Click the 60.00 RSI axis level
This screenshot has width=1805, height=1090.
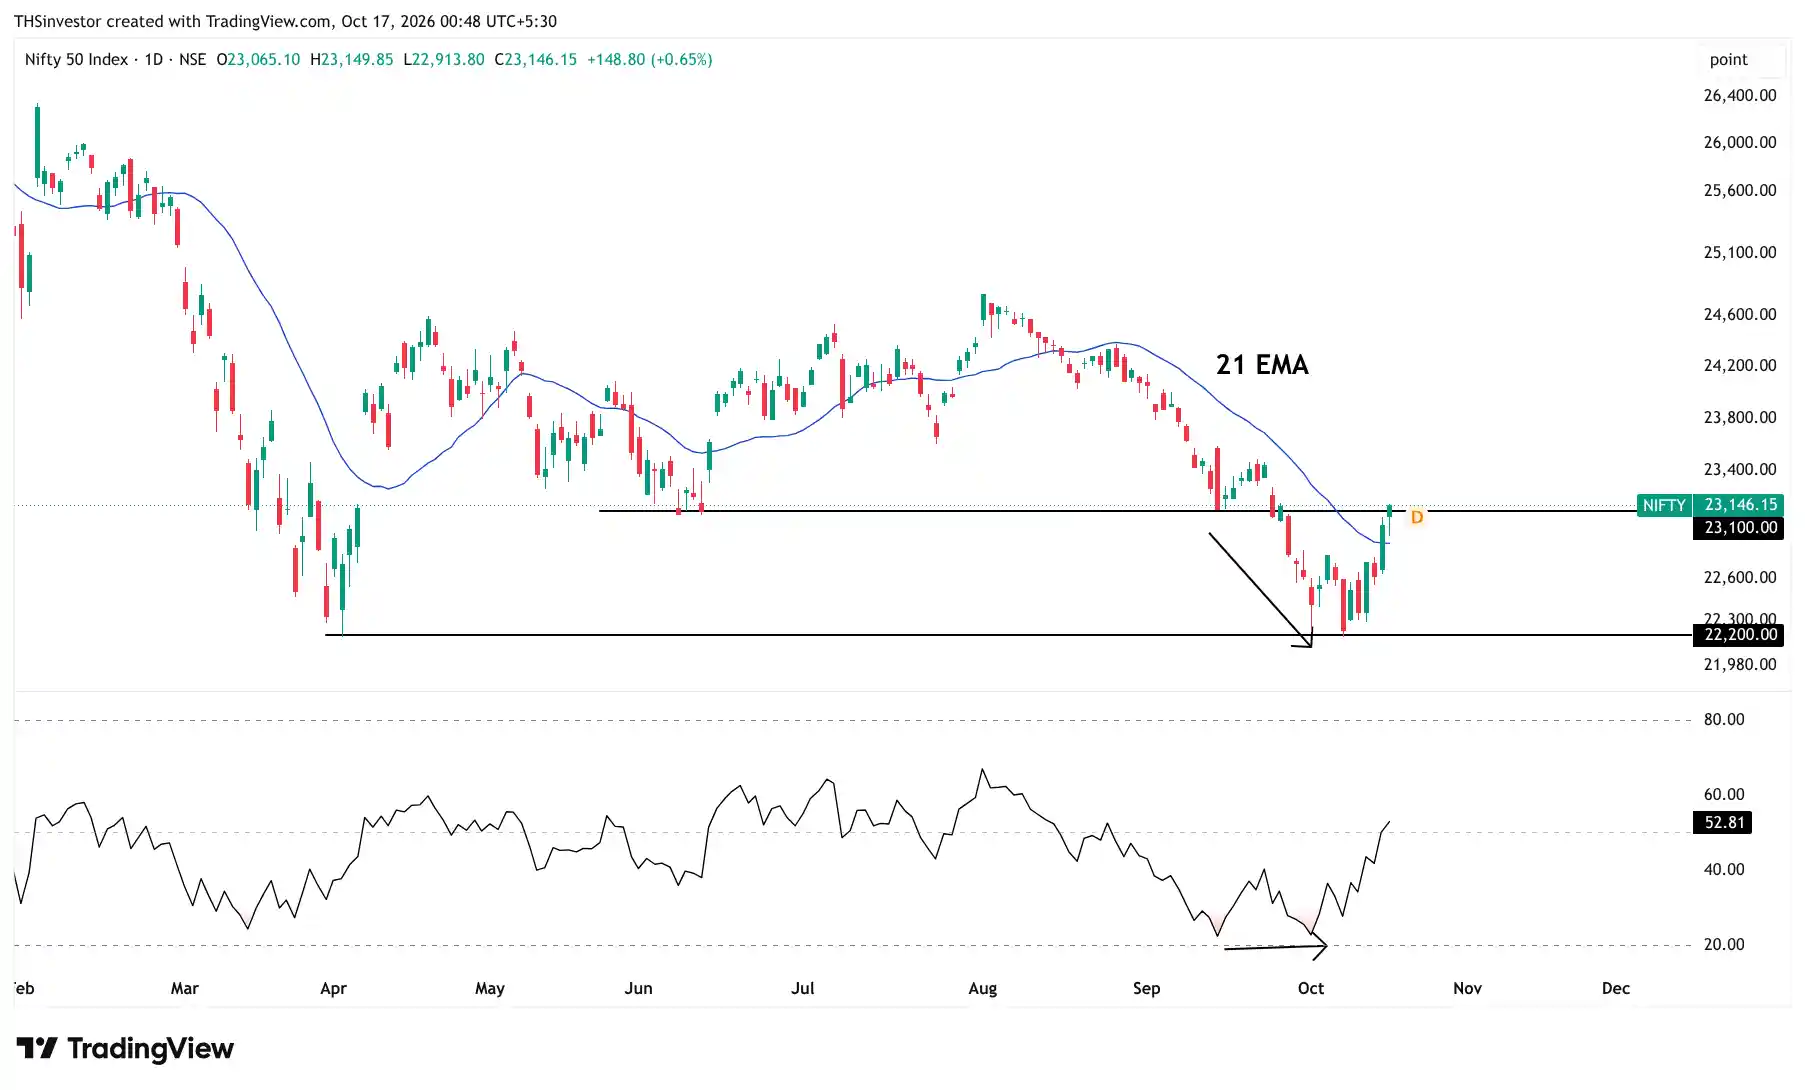[1723, 795]
